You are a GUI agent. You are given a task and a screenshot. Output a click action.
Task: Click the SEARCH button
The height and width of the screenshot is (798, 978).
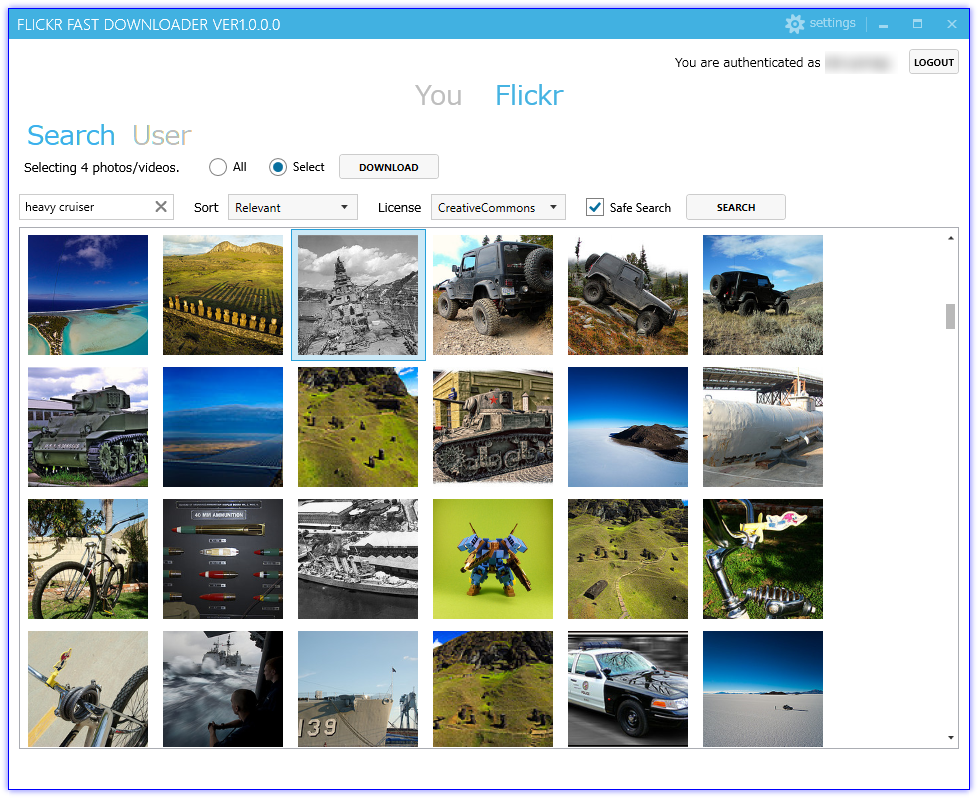[735, 207]
